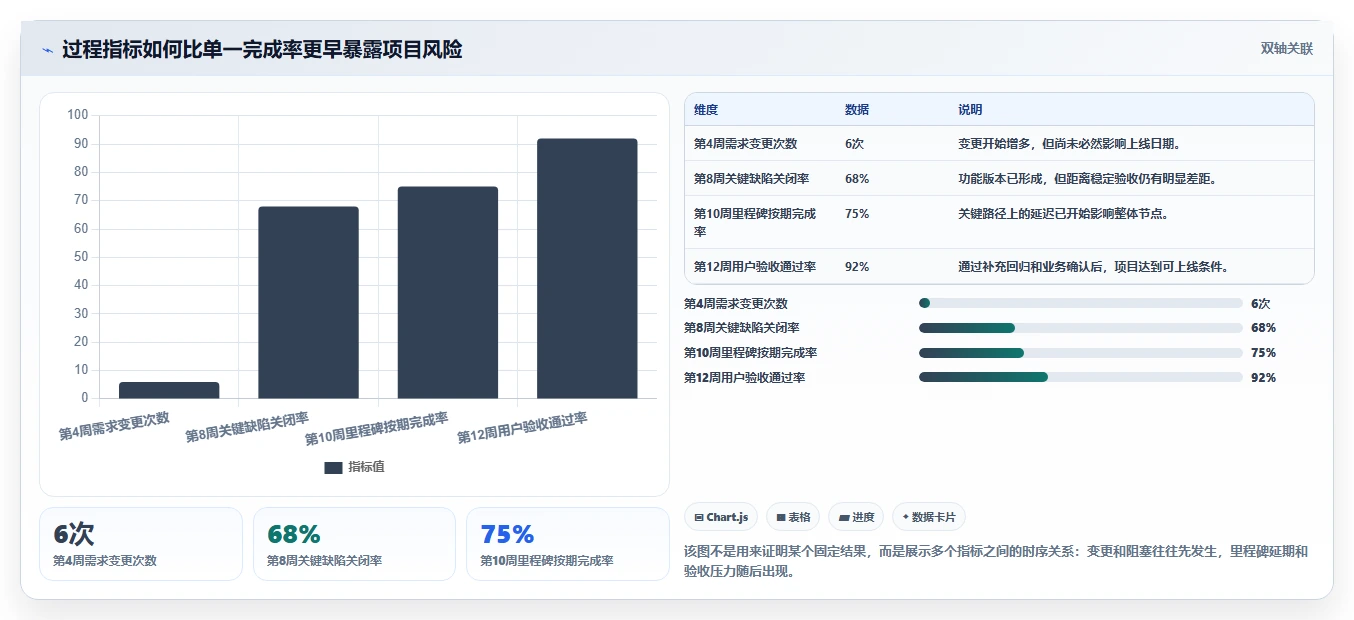Click progress label 第8周关键缺陷关闭率

point(742,328)
